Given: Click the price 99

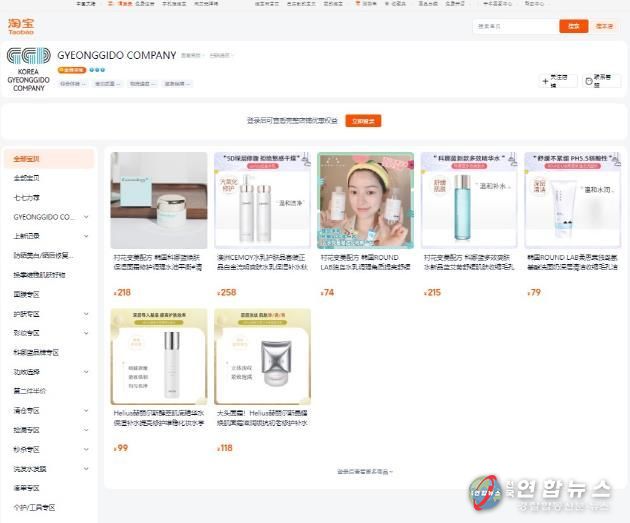Looking at the screenshot, I should click(121, 448).
